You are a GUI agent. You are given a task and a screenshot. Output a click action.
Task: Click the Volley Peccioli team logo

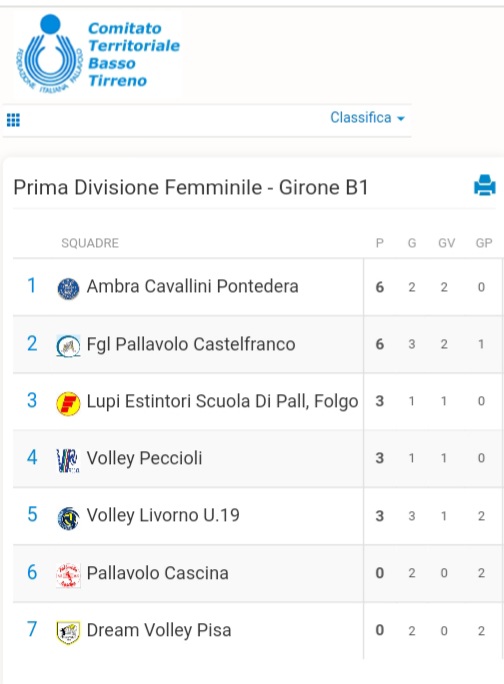[68, 461]
